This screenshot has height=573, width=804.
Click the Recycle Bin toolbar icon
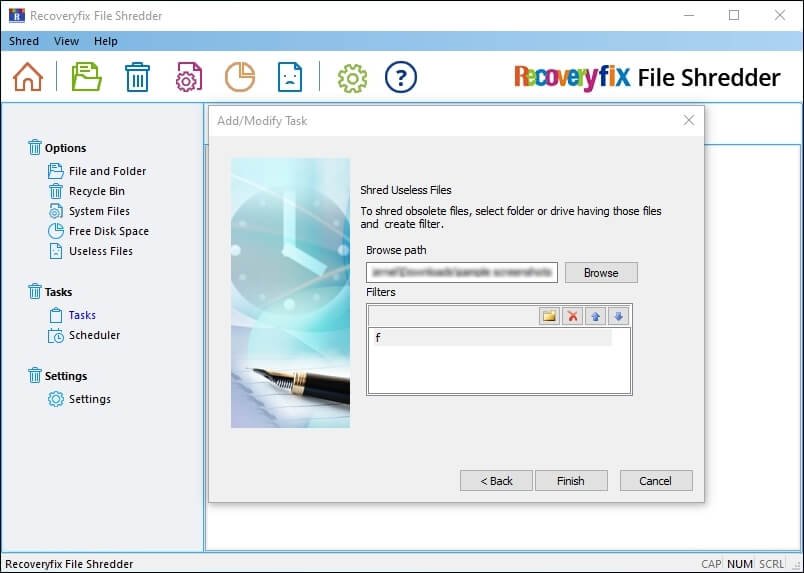click(137, 77)
